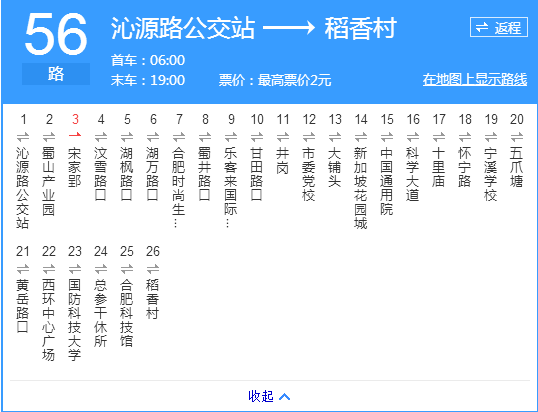Select stop 市委党校
Image resolution: width=538 pixels, height=412 pixels.
[x=309, y=174]
